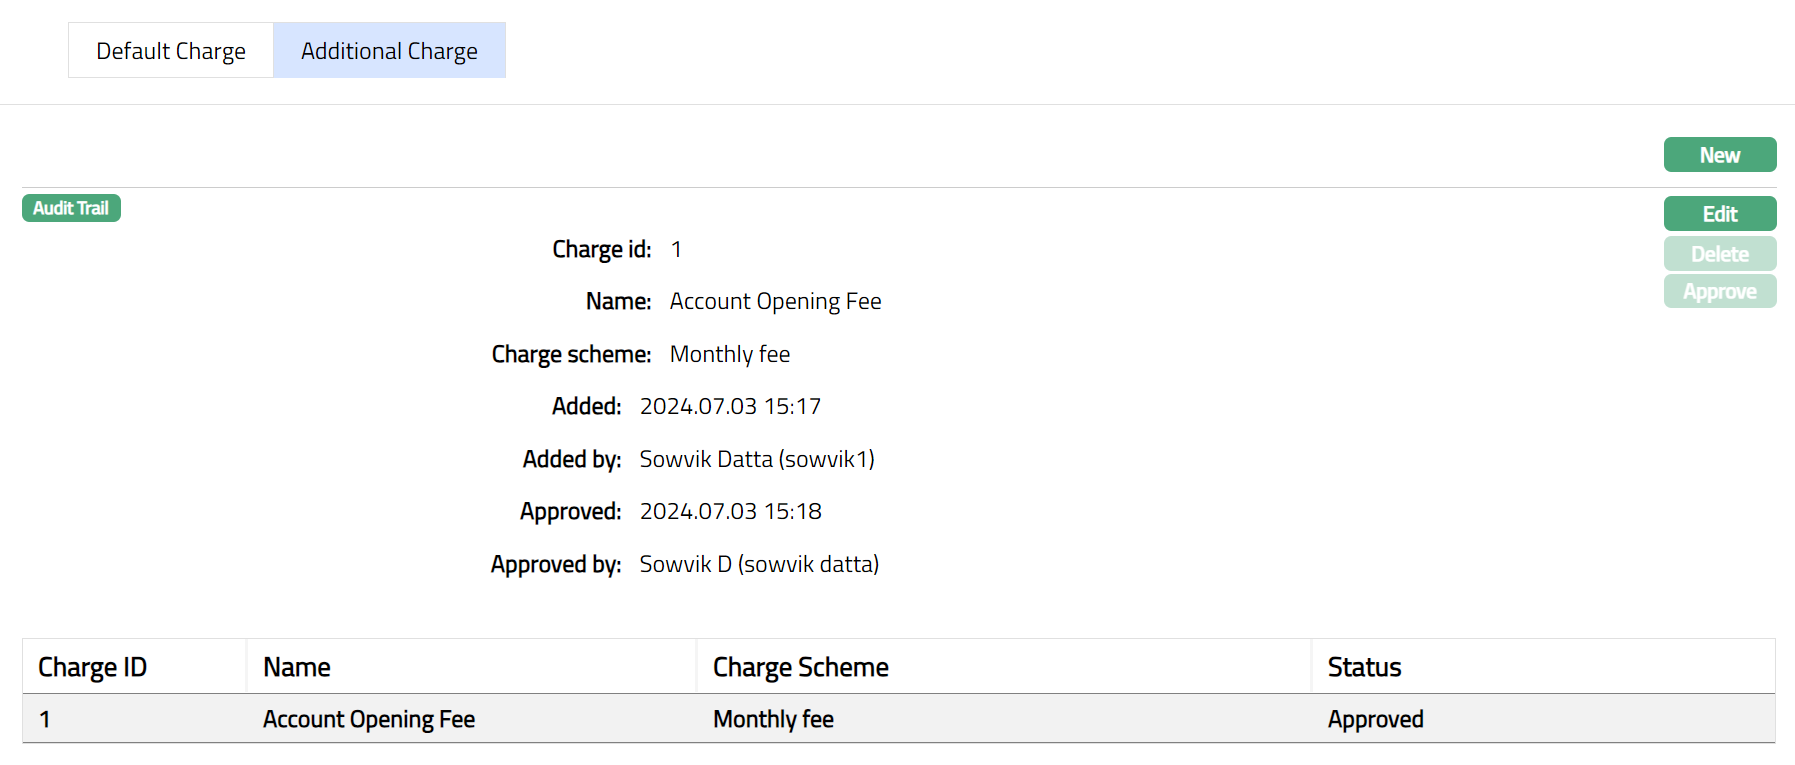Open the Audit Trail
This screenshot has width=1795, height=765.
coord(71,208)
